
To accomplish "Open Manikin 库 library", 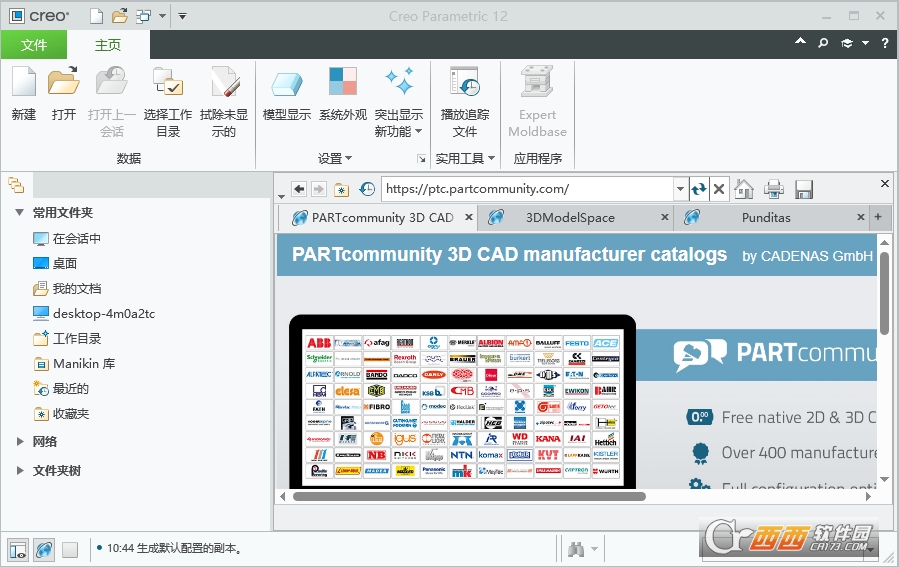I will tap(75, 363).
